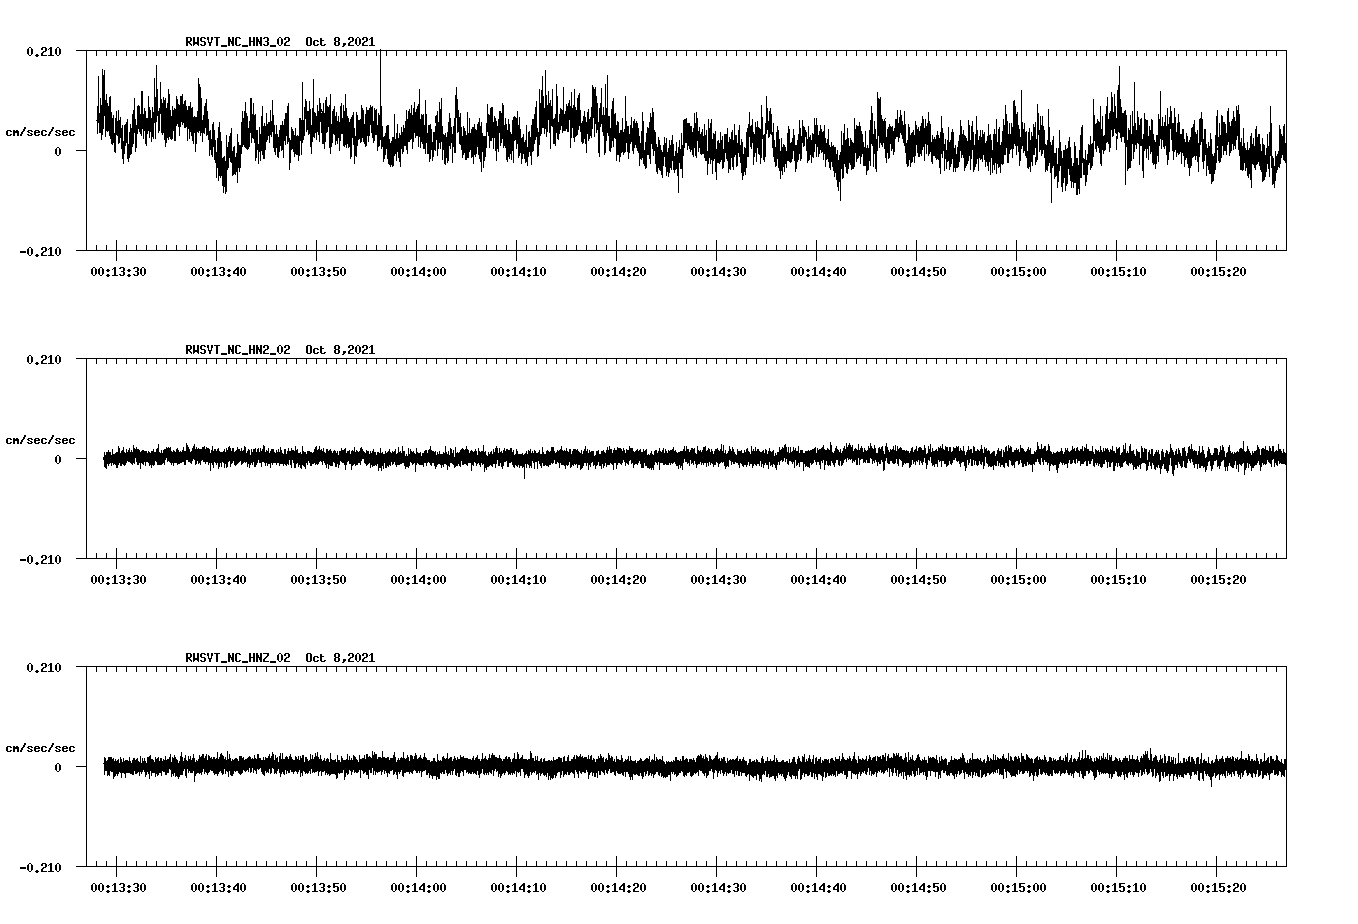Viewport: 1358px width, 924px height.
Task: Click the cm/sec/sec unit label on HNZ chart
Action: (40, 748)
